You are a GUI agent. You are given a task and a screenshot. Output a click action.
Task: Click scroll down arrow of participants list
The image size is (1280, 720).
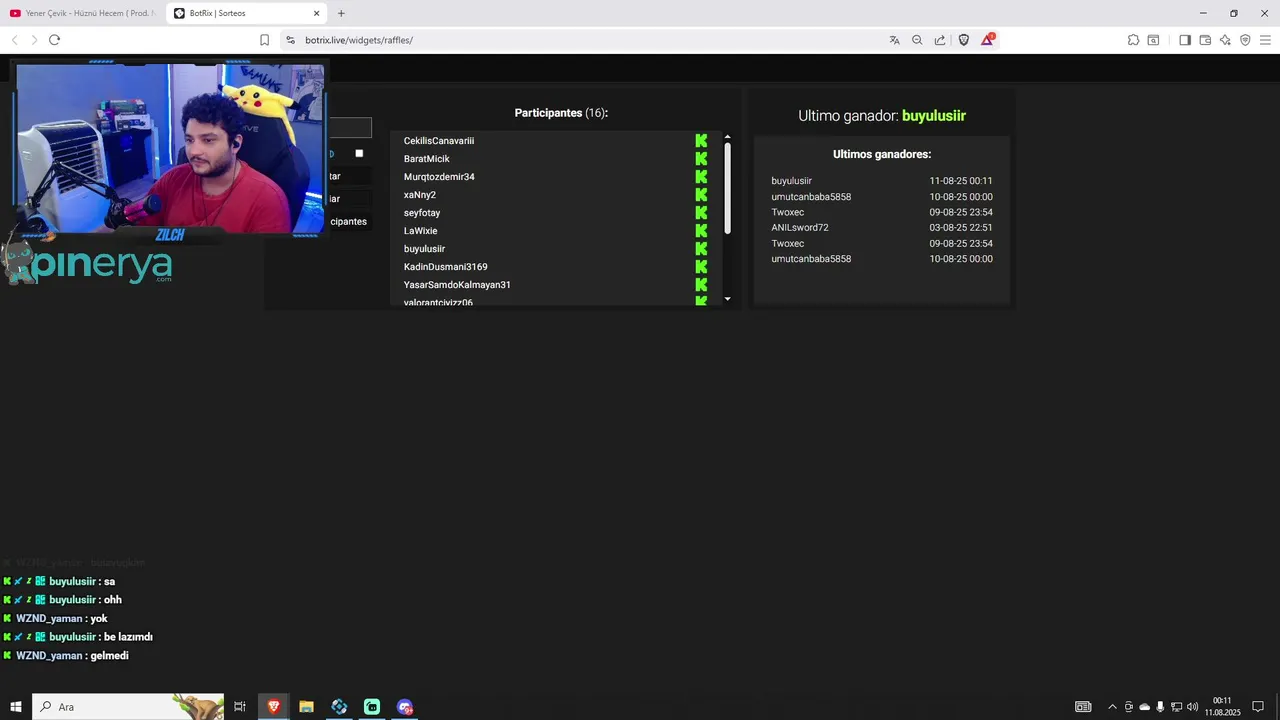coord(727,299)
